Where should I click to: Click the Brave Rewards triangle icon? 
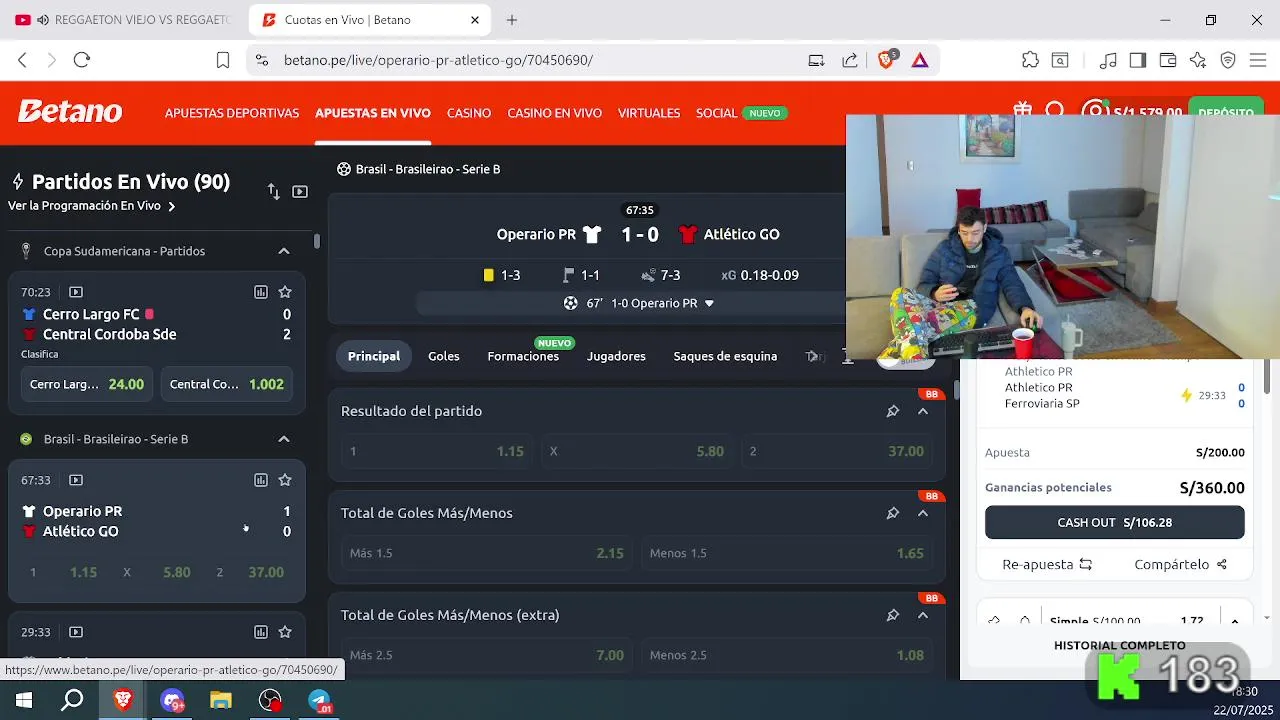[920, 60]
